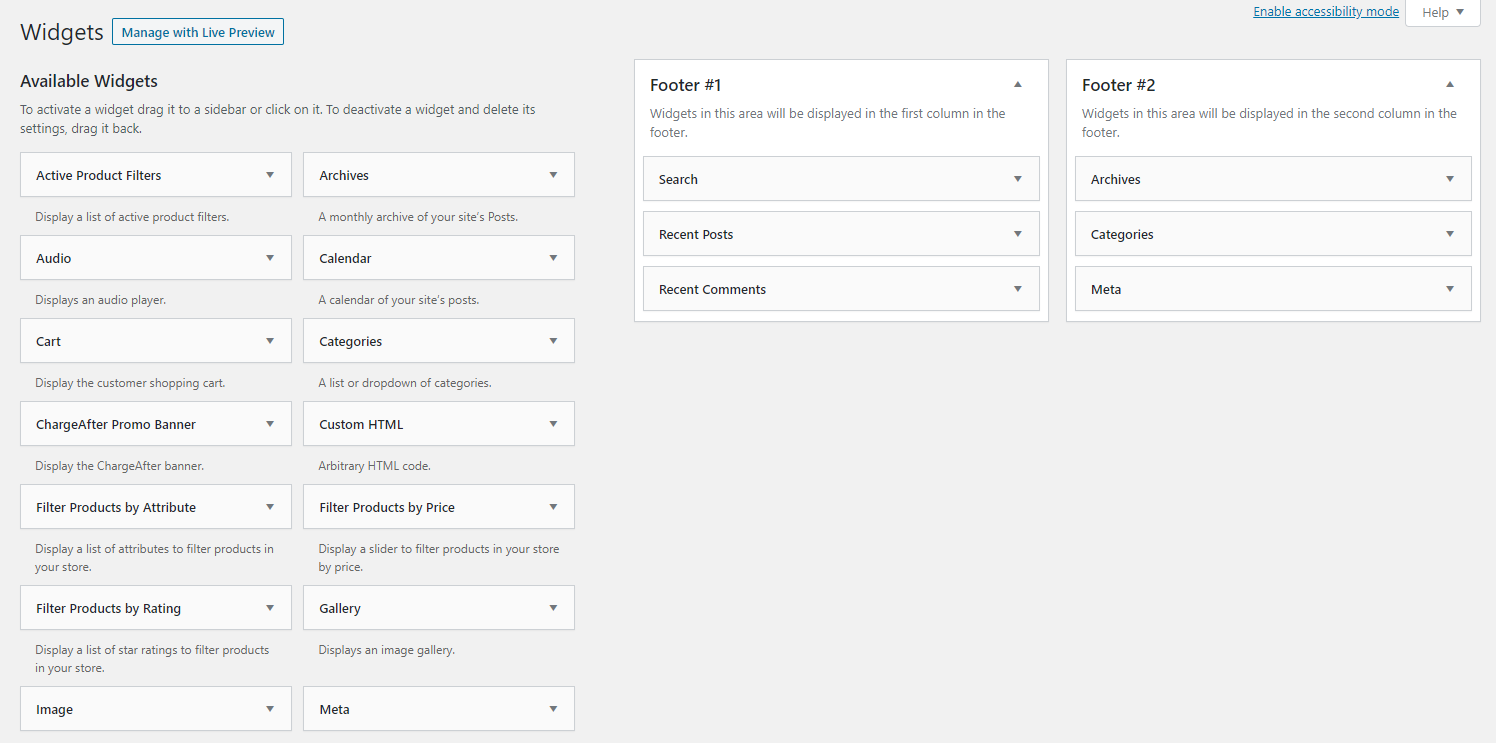Enable accessibility mode link
1496x743 pixels.
[1326, 12]
